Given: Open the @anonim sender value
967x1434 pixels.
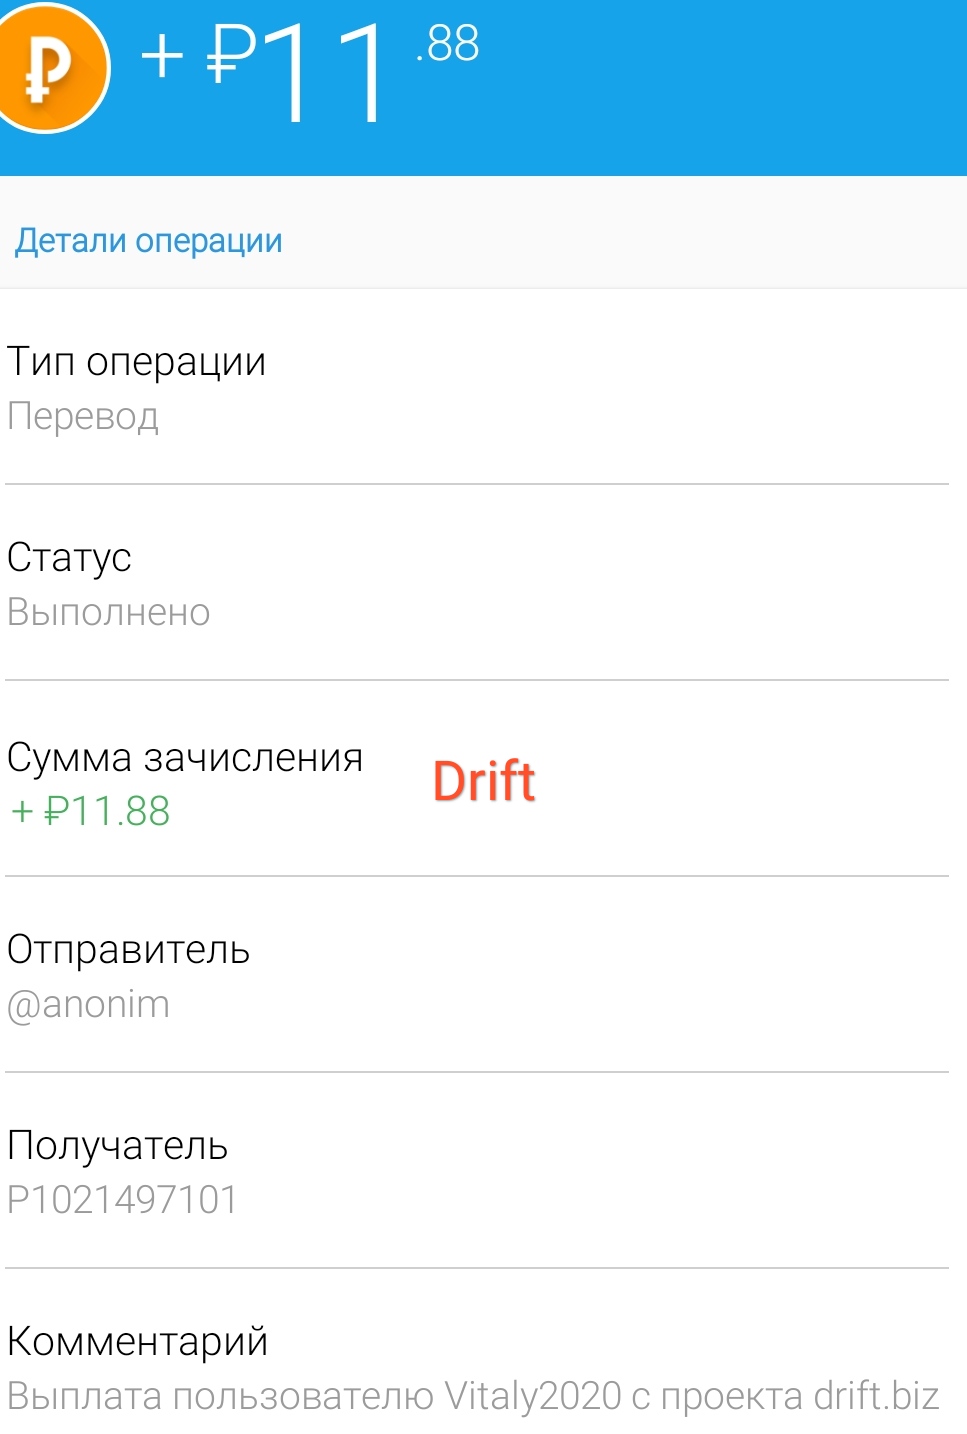Looking at the screenshot, I should click(x=88, y=1004).
